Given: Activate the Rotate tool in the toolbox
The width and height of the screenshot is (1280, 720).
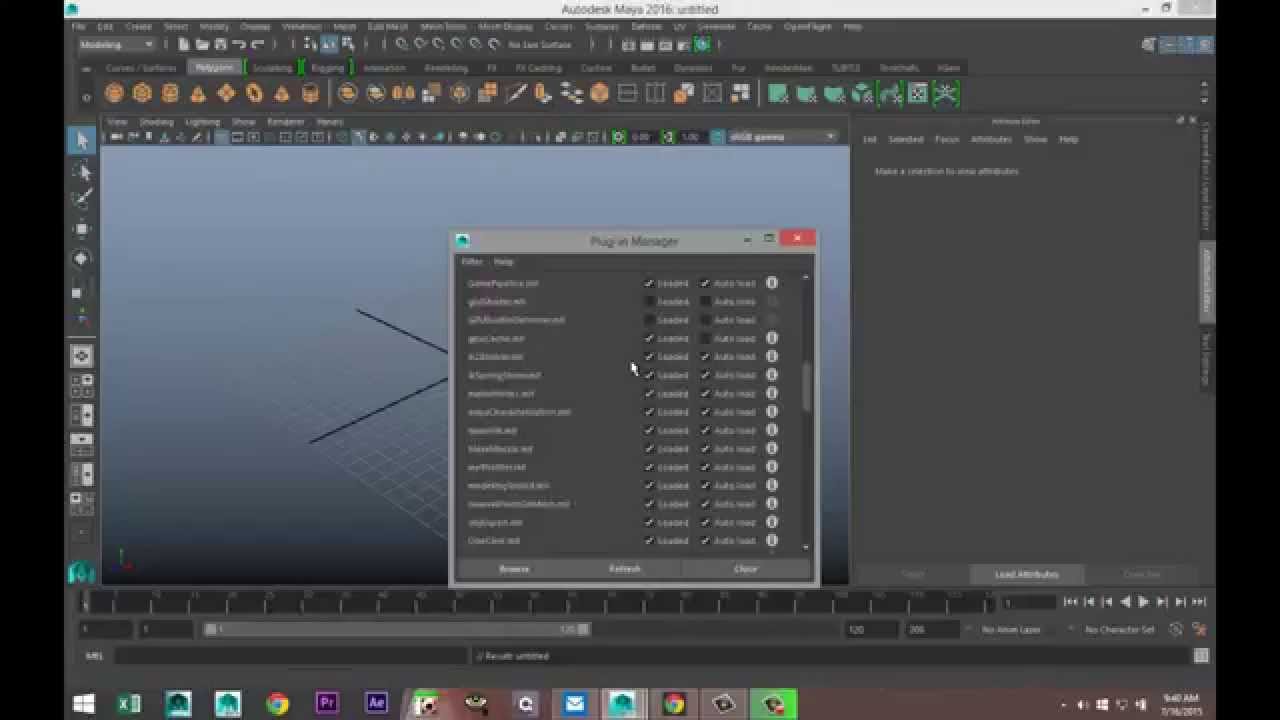Looking at the screenshot, I should 82,259.
